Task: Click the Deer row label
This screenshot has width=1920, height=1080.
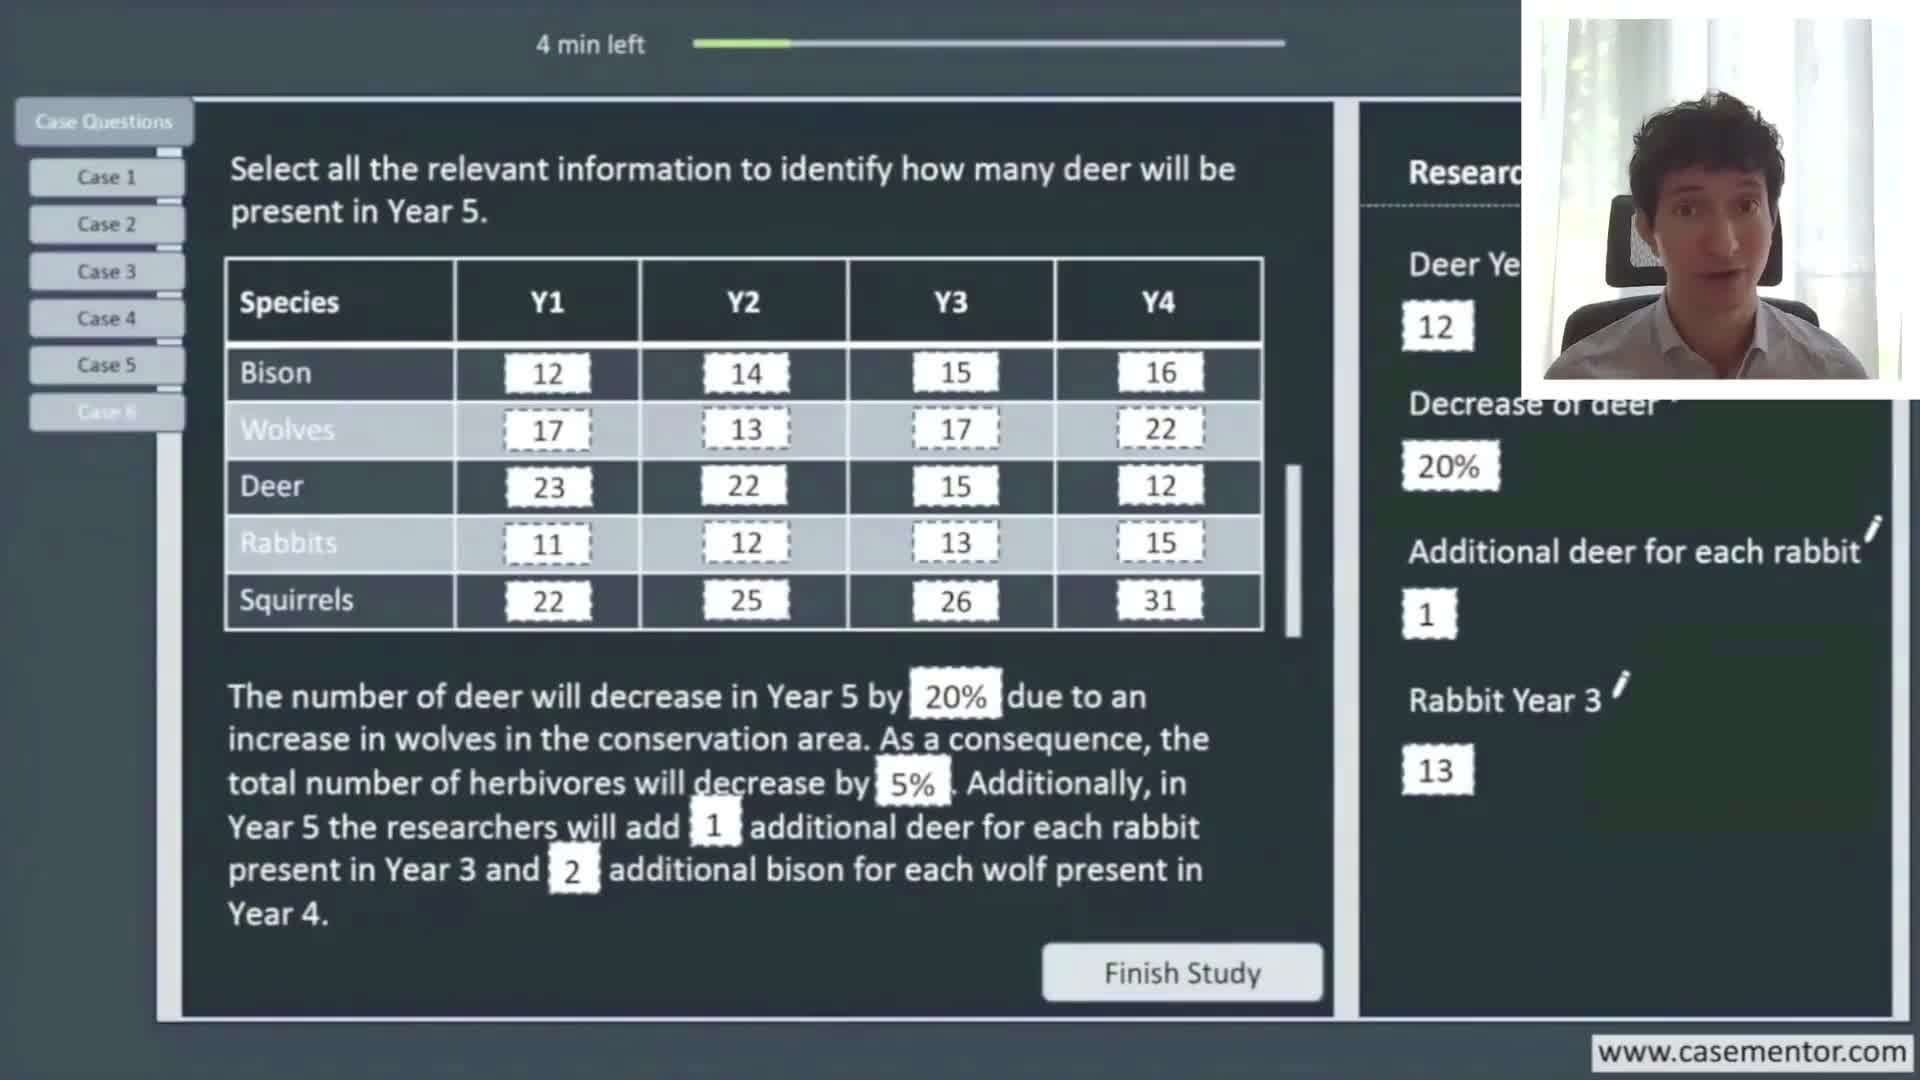Action: tap(271, 486)
